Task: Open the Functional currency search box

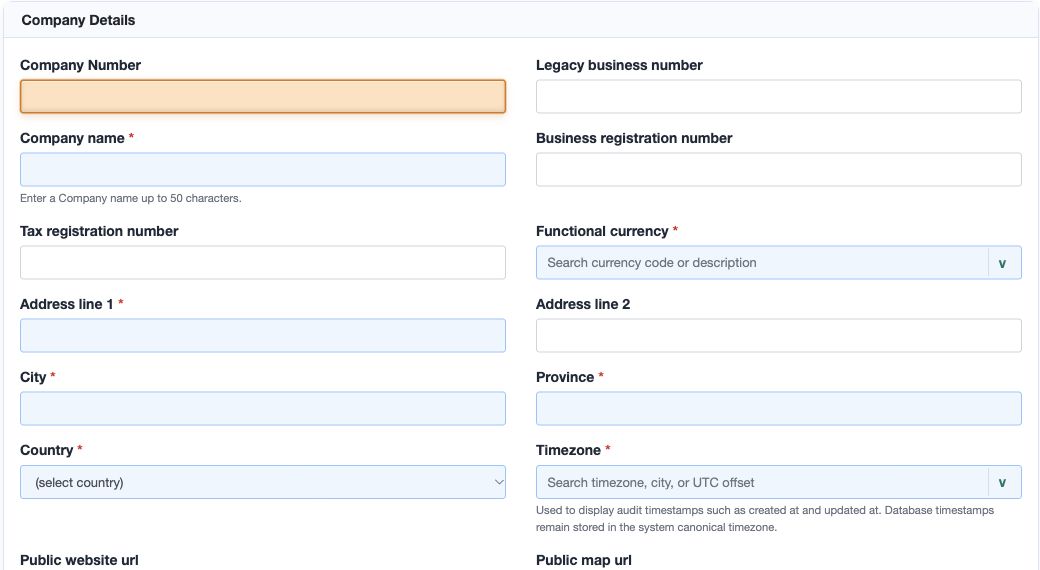Action: [762, 262]
